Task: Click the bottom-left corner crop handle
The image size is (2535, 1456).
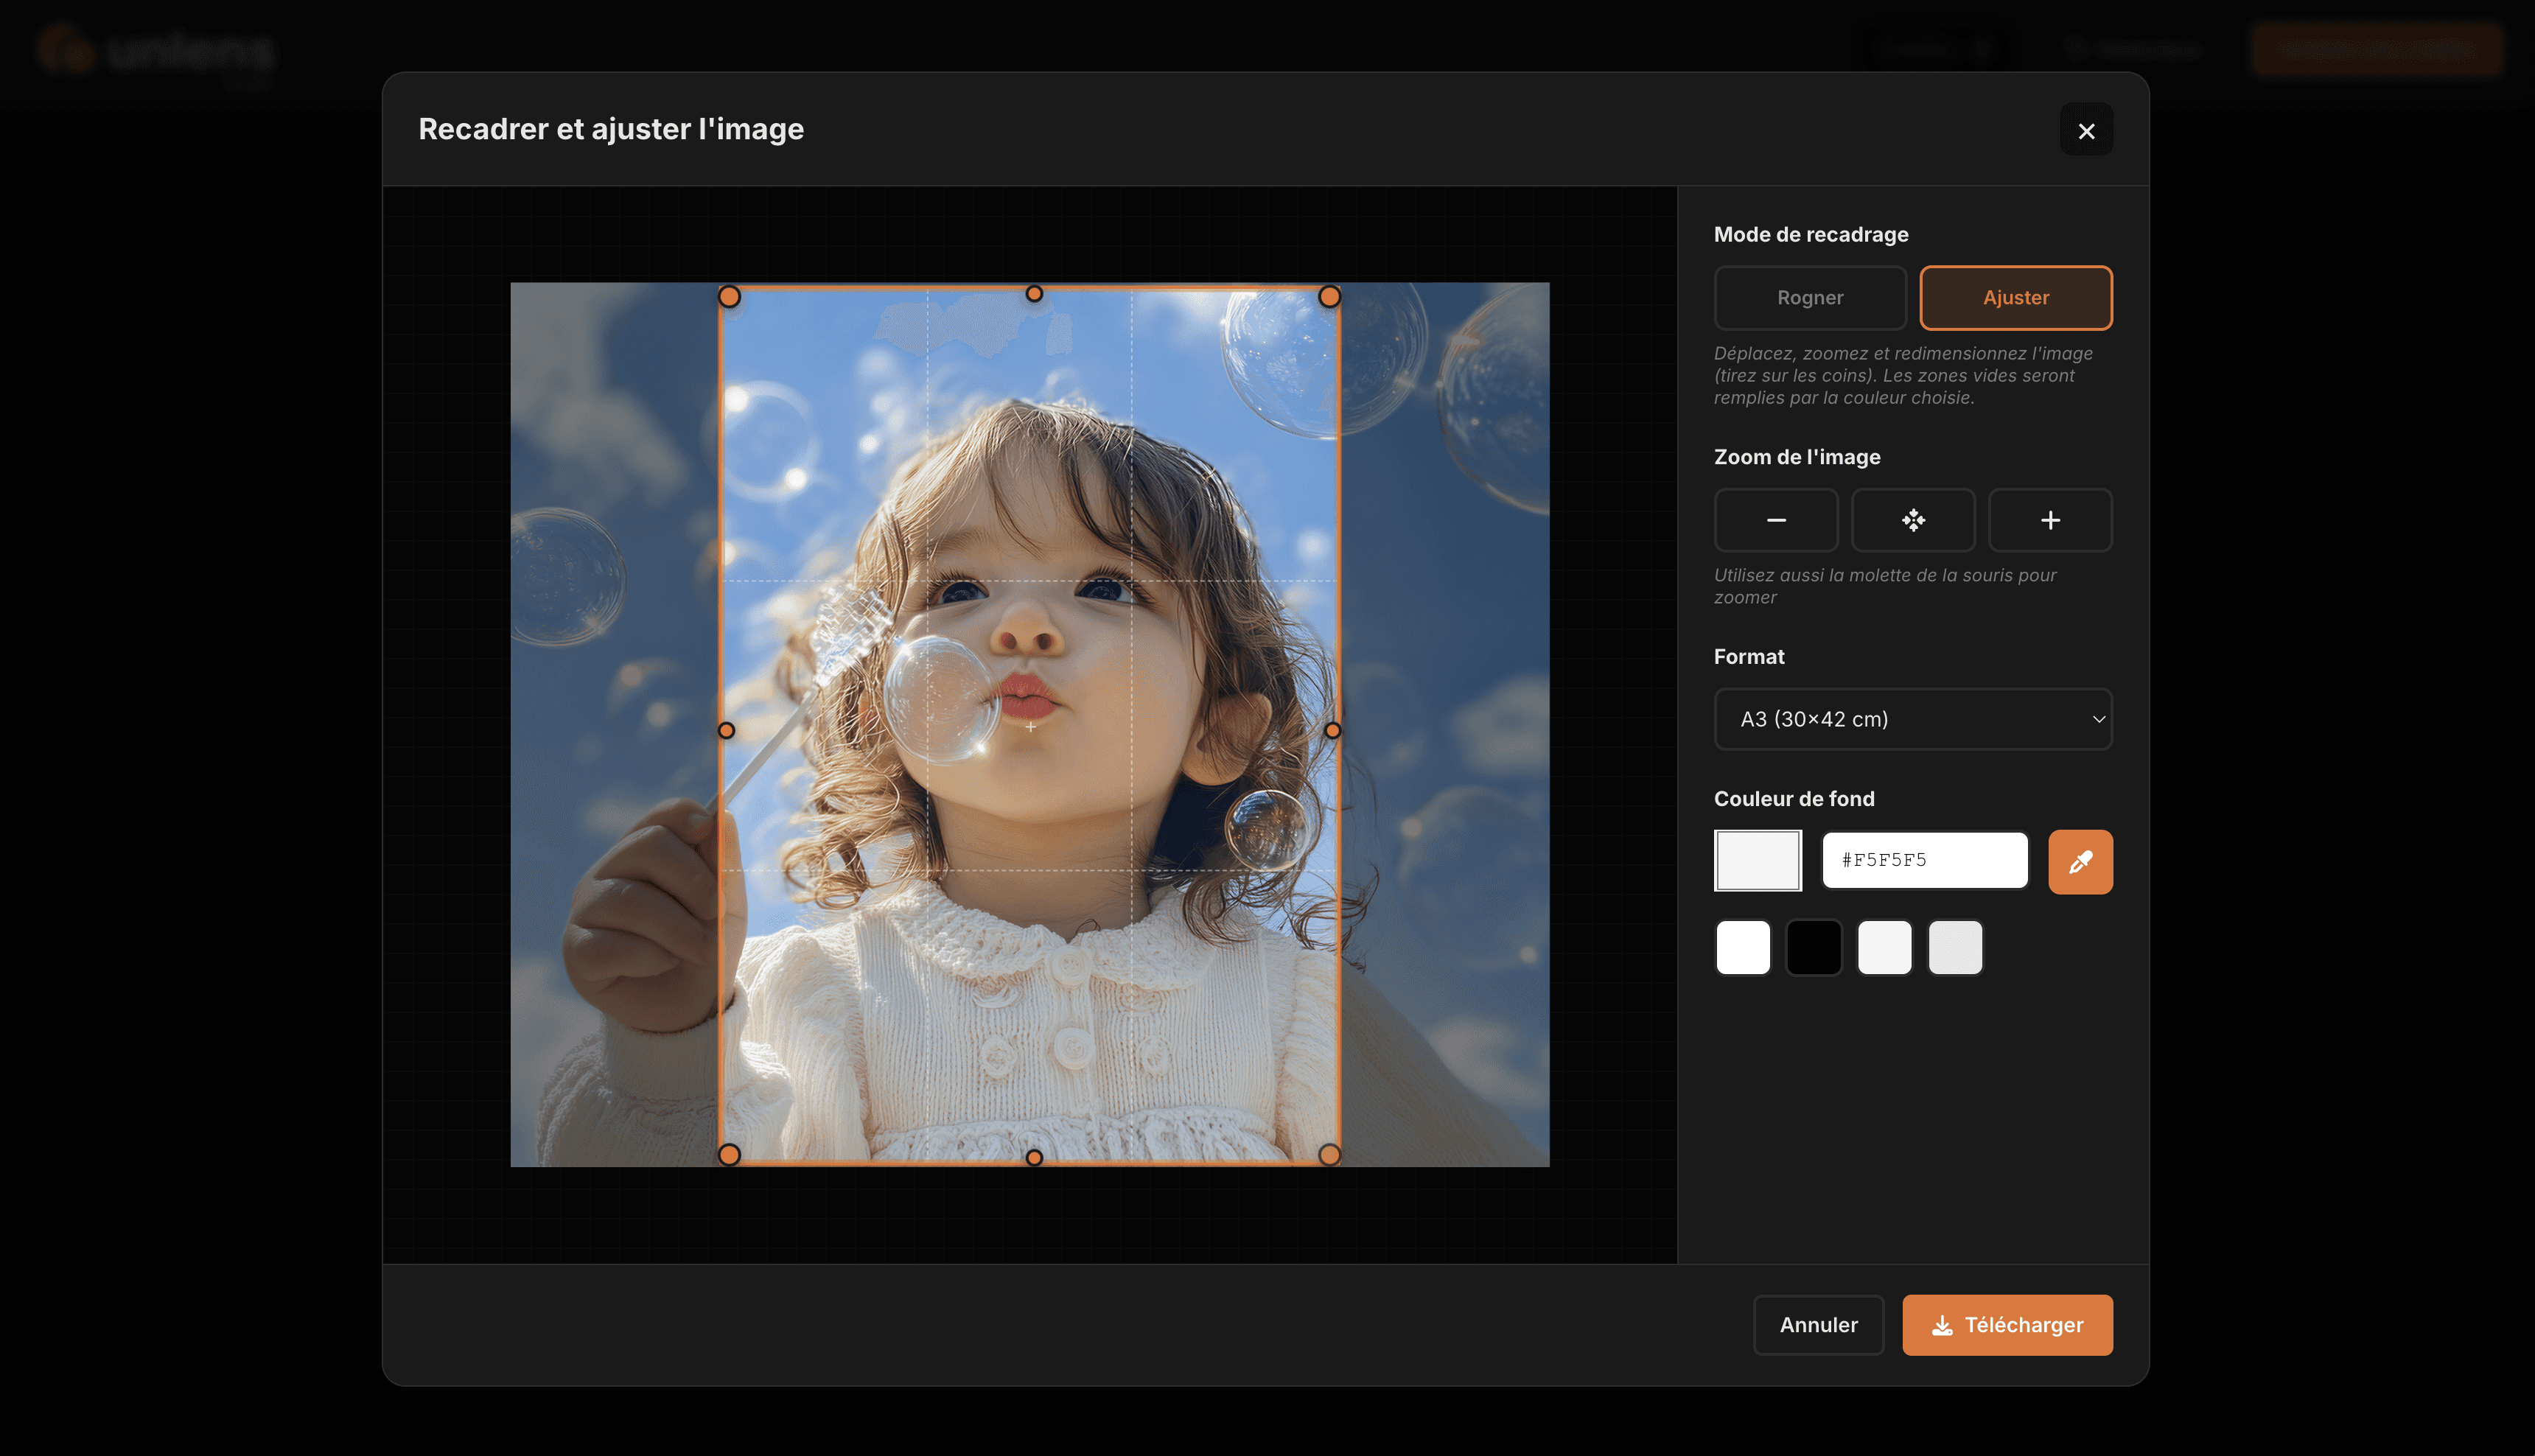Action: (729, 1155)
